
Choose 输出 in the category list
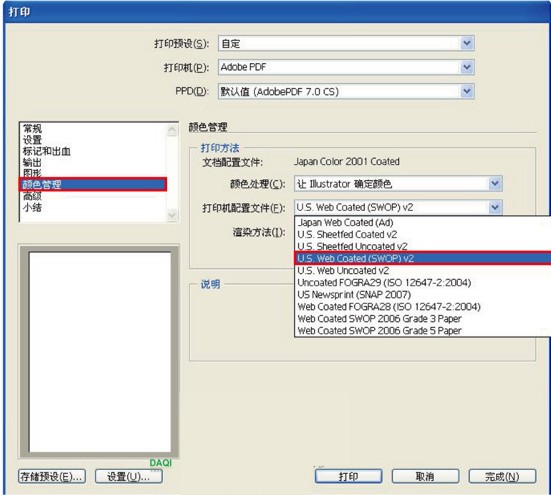coord(32,162)
